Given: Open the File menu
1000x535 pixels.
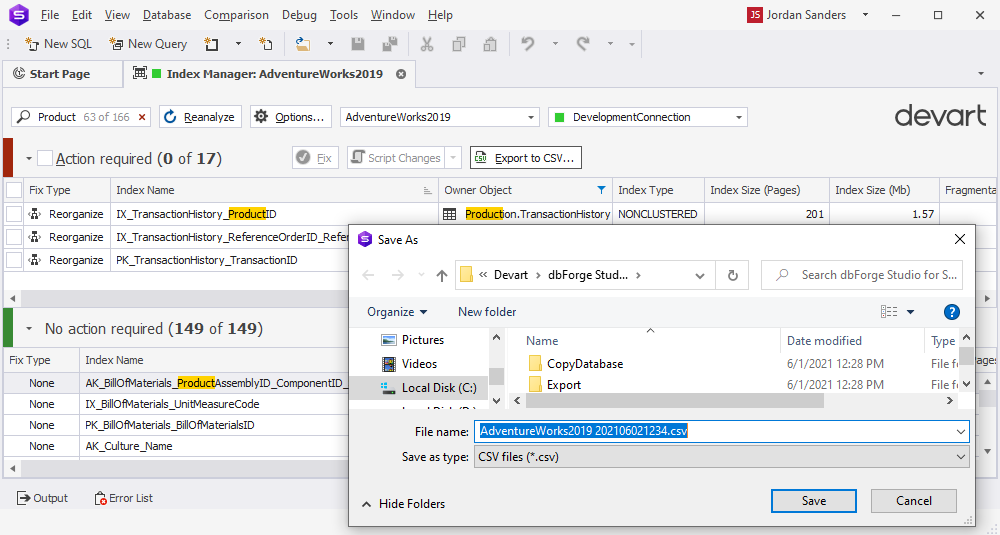Looking at the screenshot, I should click(x=50, y=15).
